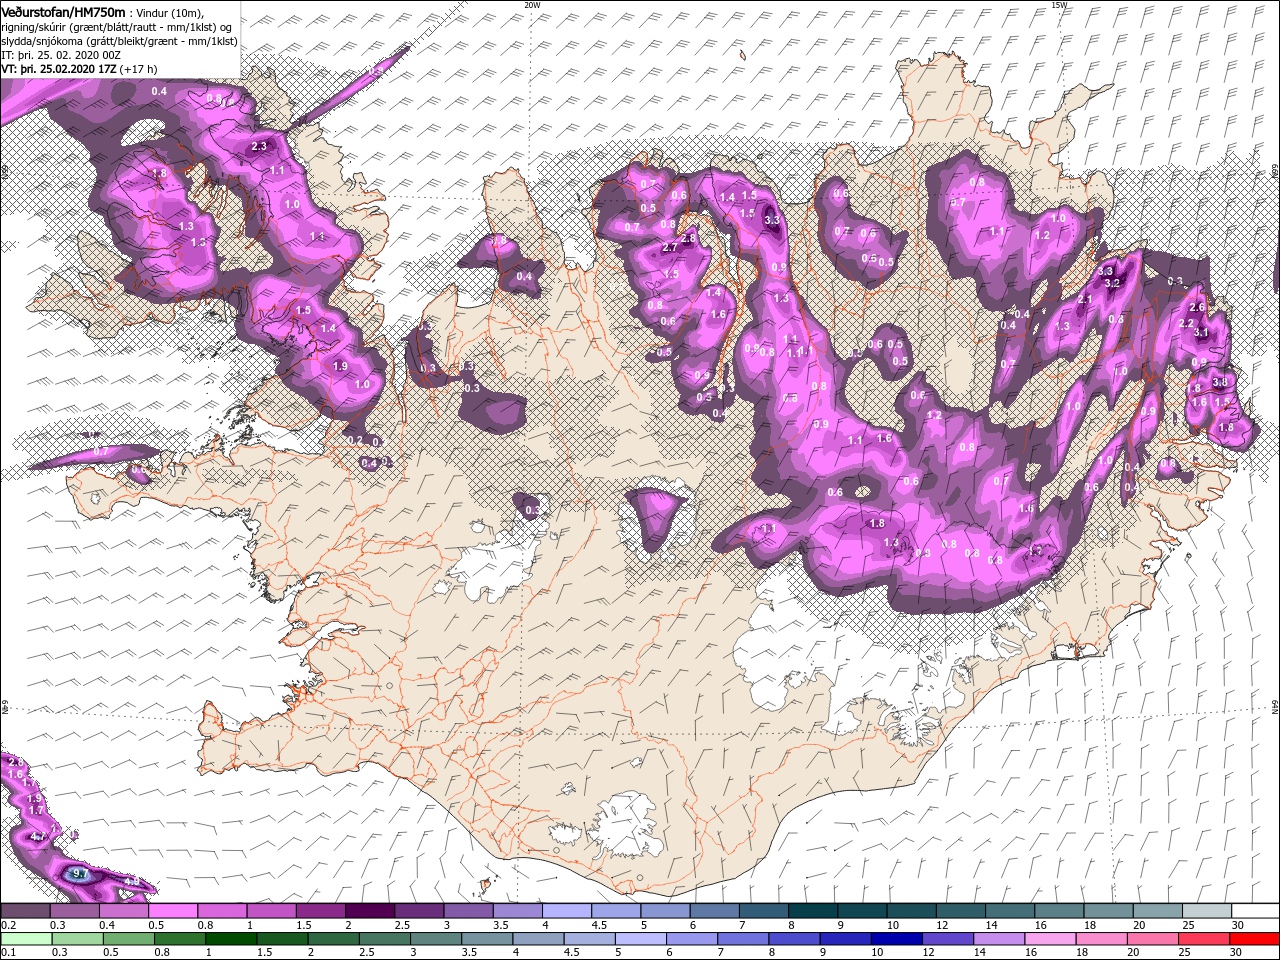Click the 3.2 snowfall value on map

point(1112,283)
